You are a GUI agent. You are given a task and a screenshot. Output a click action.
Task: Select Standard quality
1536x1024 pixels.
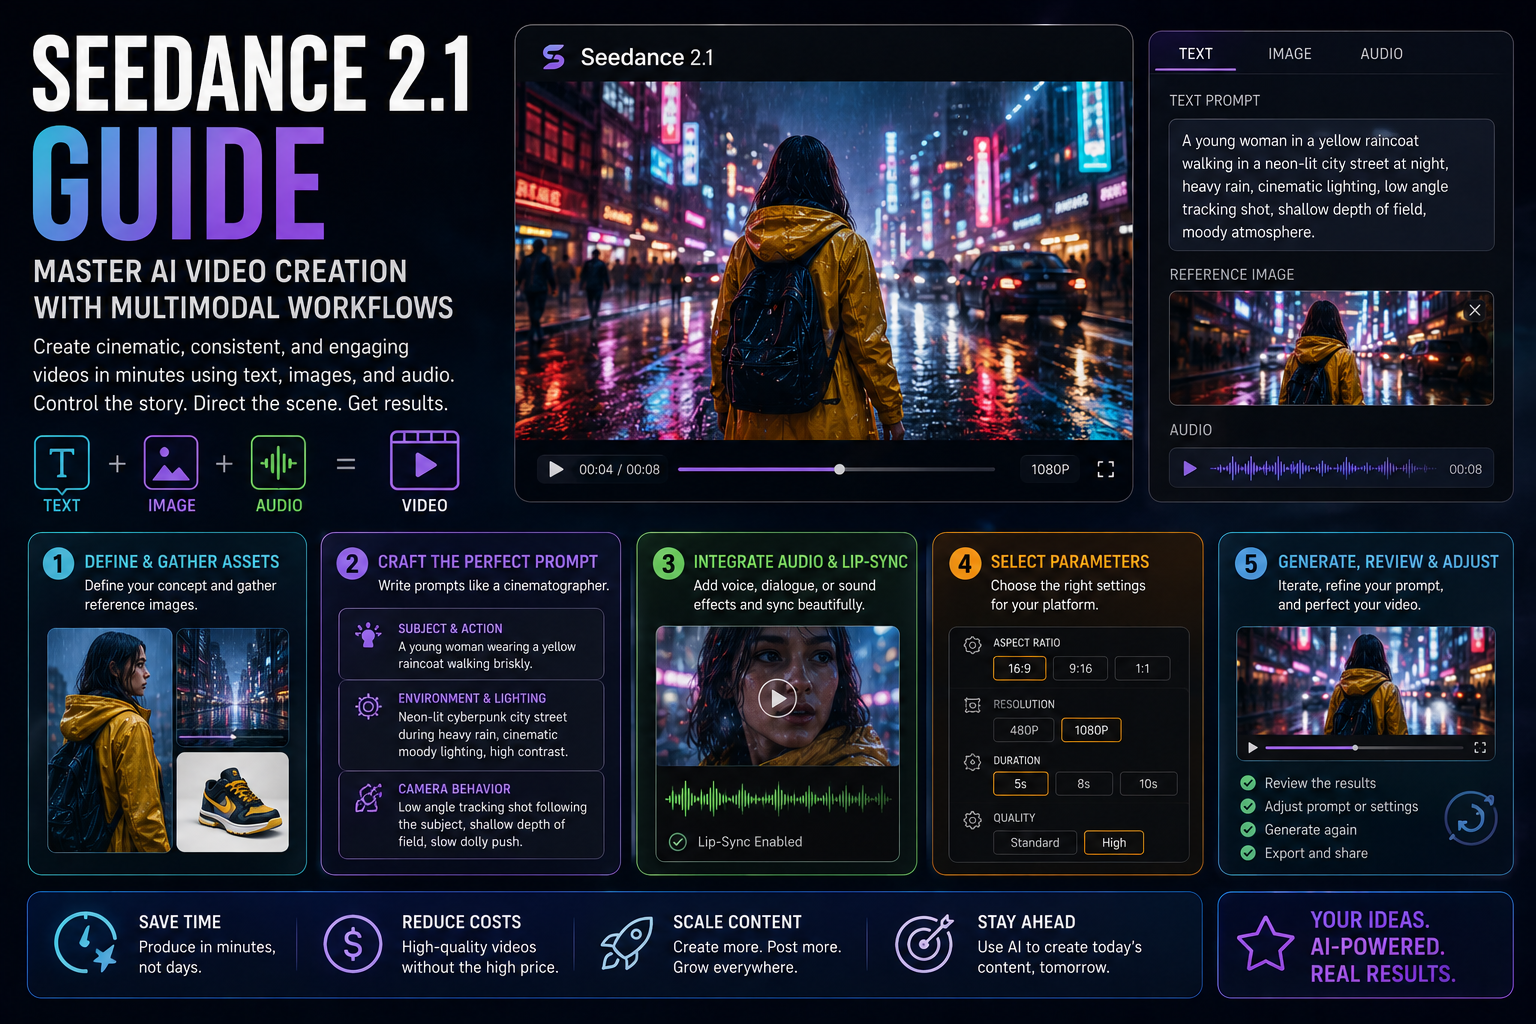[1034, 842]
